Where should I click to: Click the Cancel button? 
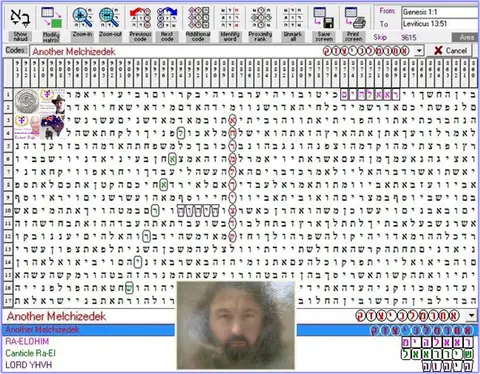click(450, 51)
